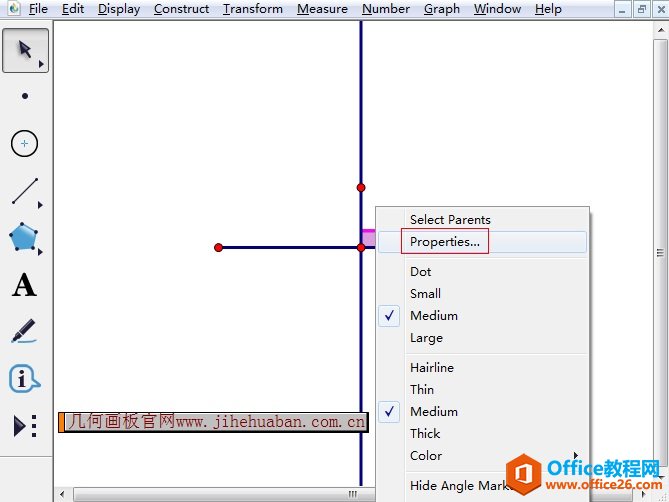Click the red left endpoint of segment

218,247
